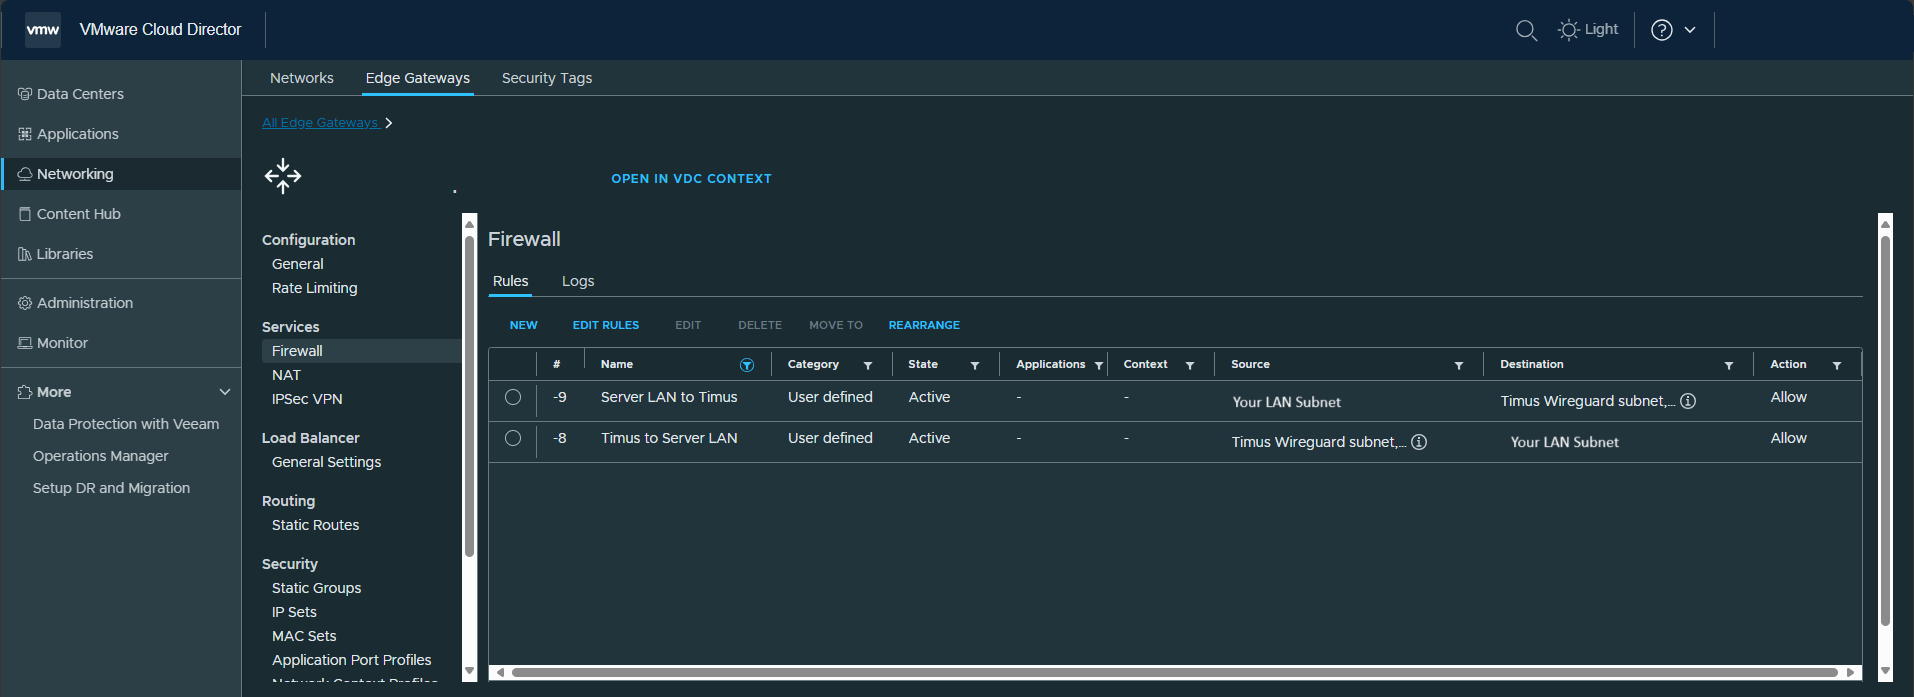1914x697 pixels.
Task: Click the vmw logo icon
Action: 43,30
